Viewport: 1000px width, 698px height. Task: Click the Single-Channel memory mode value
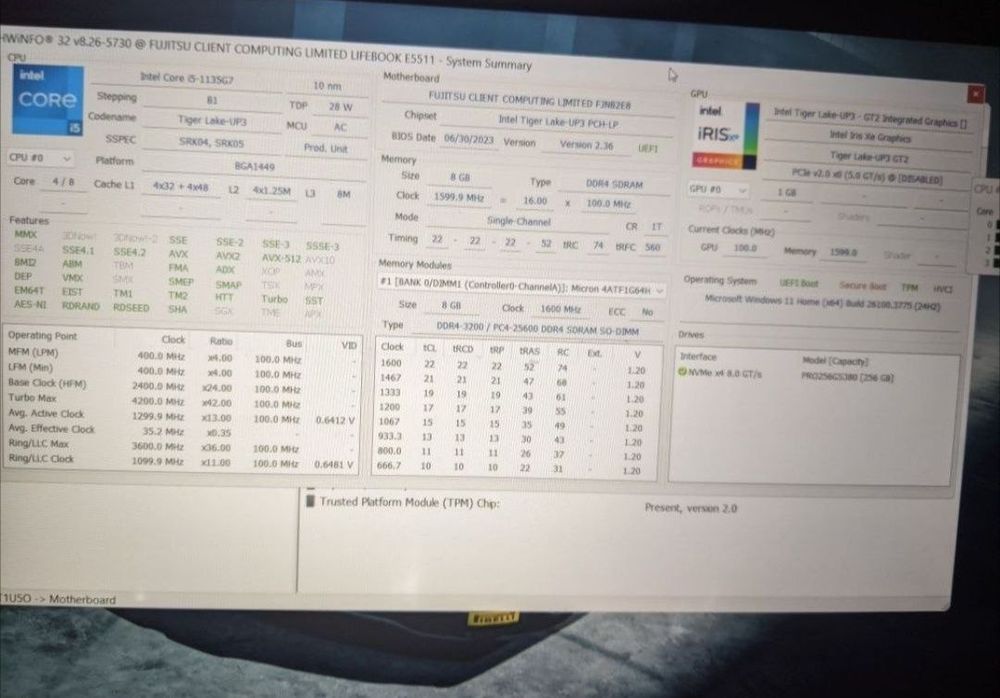pos(518,221)
